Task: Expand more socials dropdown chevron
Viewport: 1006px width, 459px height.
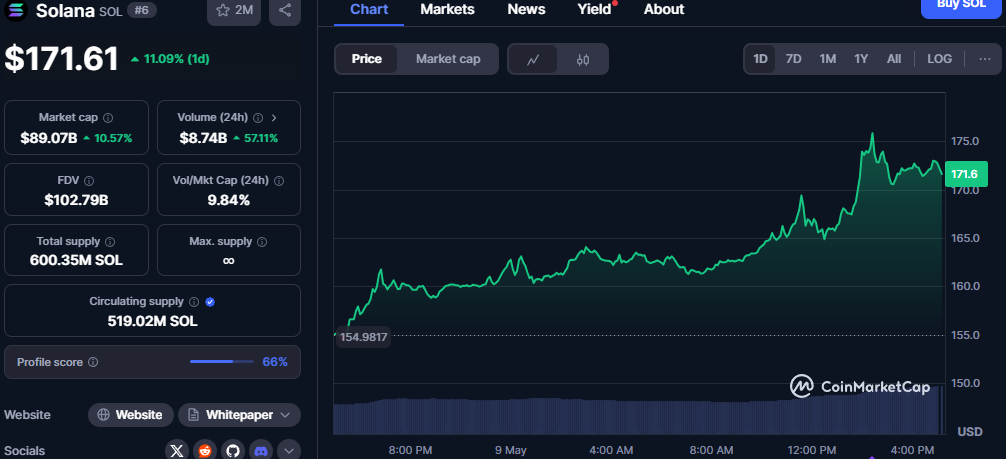Action: point(289,451)
